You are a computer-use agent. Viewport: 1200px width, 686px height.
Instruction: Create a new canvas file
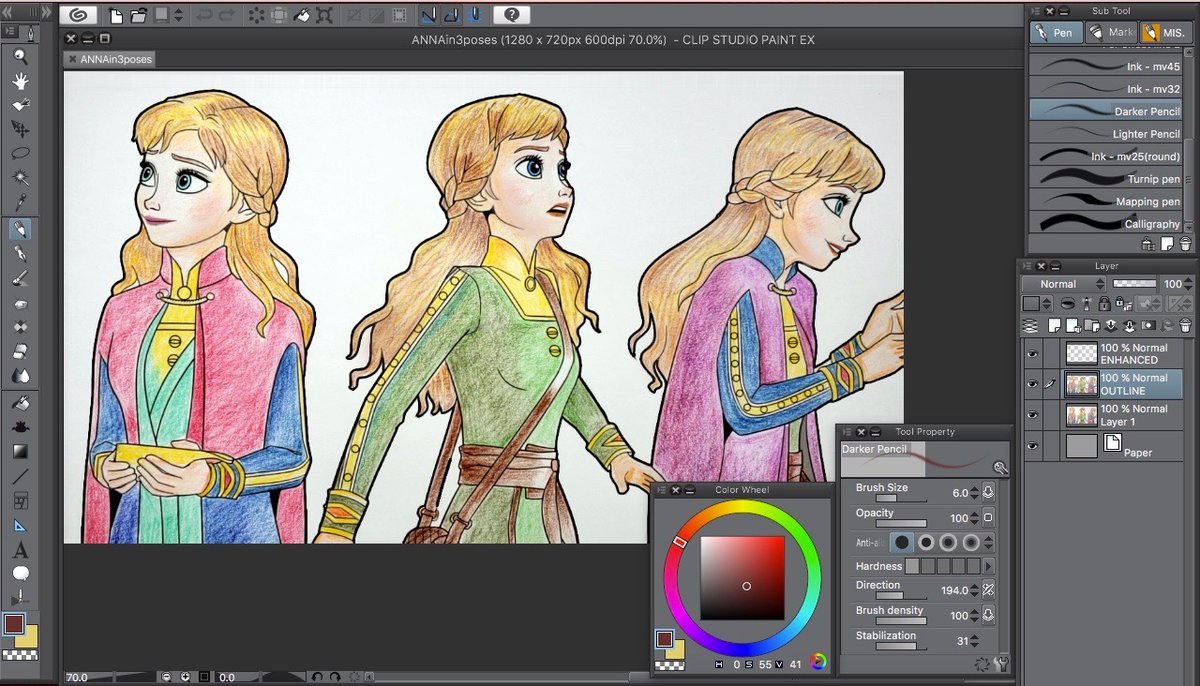(x=117, y=15)
